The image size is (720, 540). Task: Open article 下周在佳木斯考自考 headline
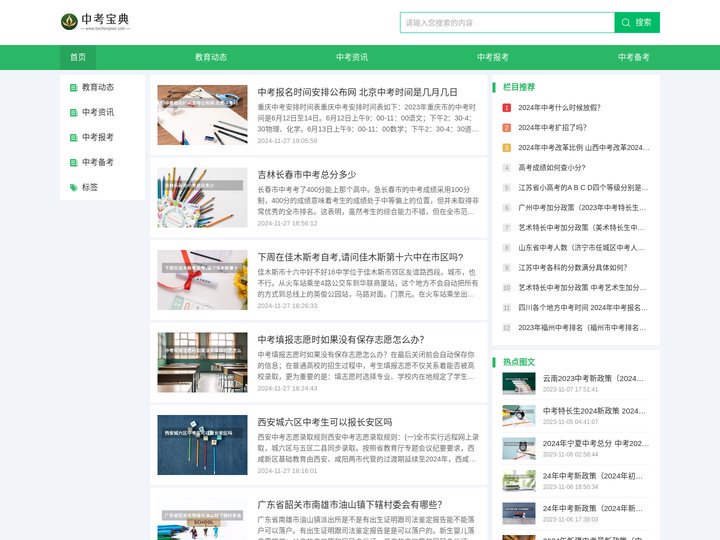pyautogui.click(x=360, y=257)
